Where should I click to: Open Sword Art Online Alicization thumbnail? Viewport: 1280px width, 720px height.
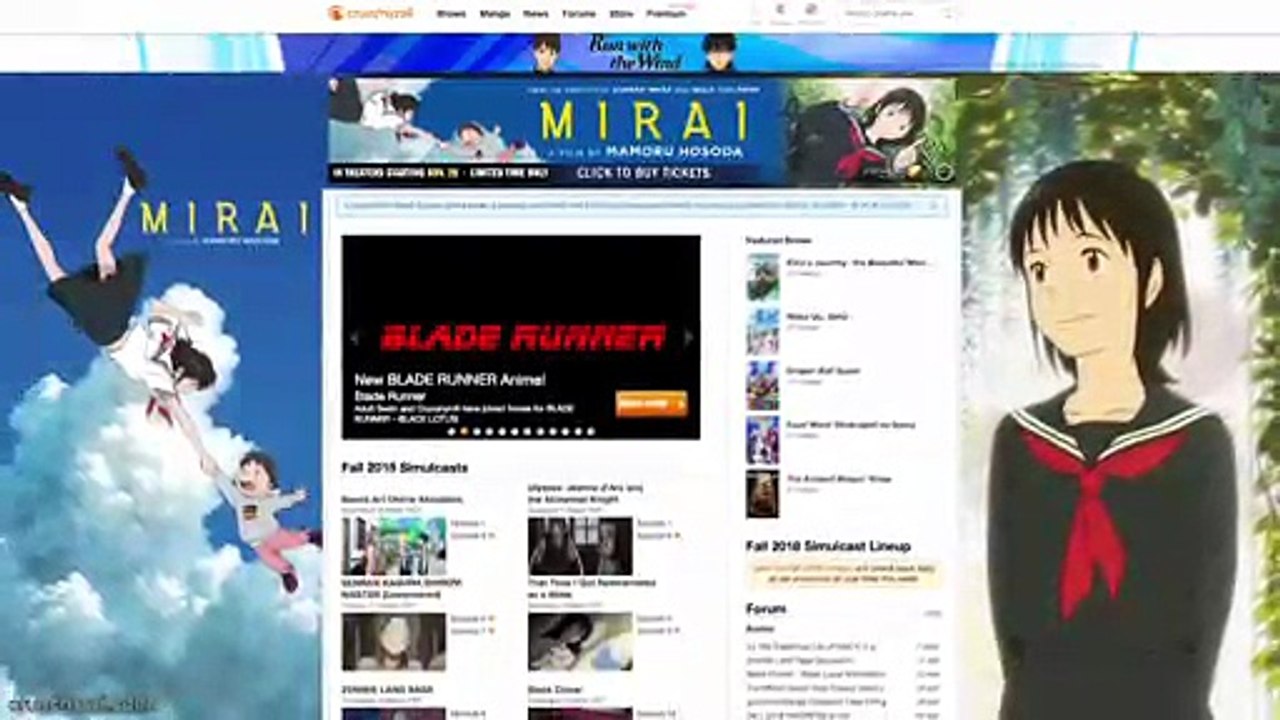(394, 546)
